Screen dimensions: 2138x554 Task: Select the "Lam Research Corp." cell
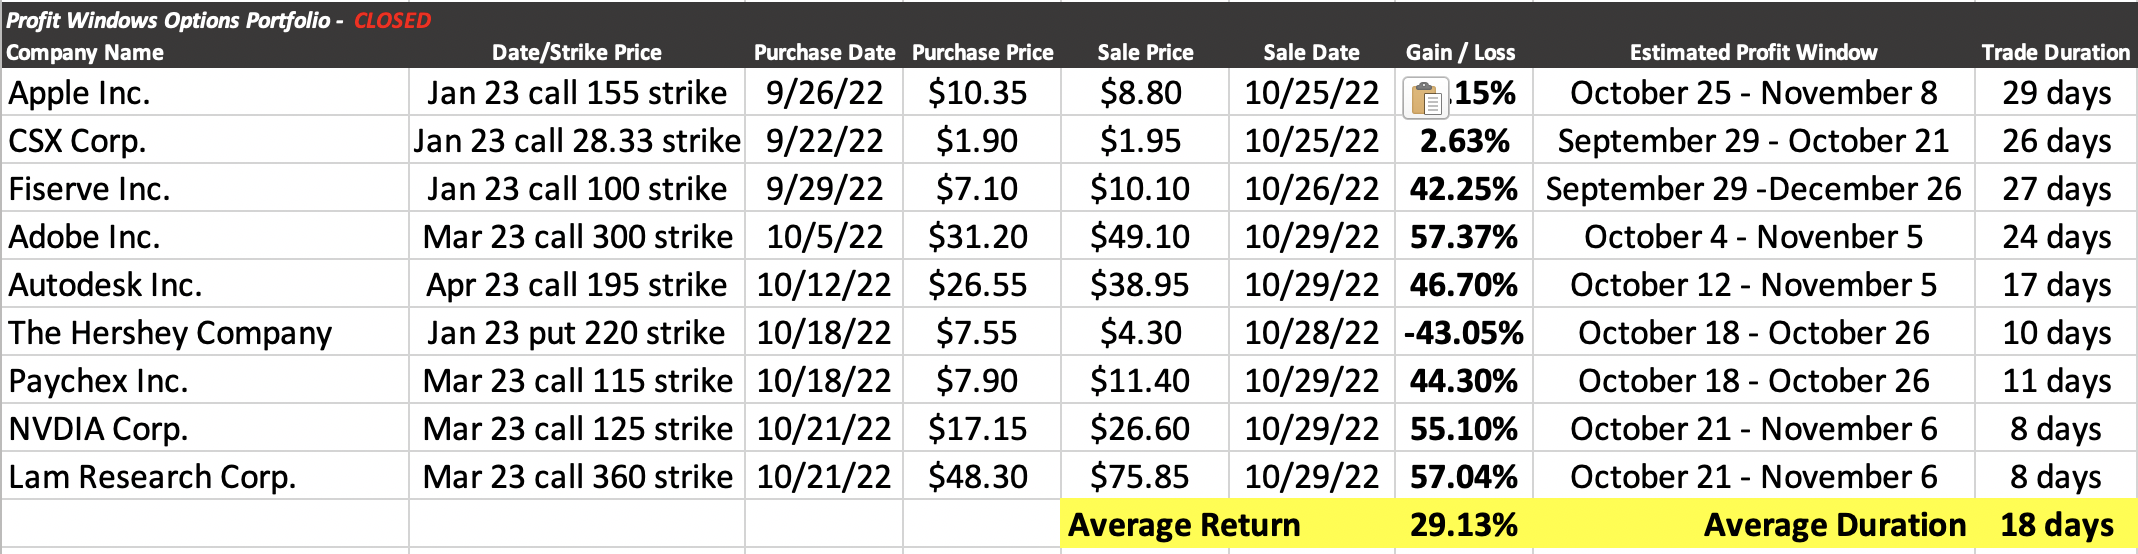pyautogui.click(x=152, y=477)
